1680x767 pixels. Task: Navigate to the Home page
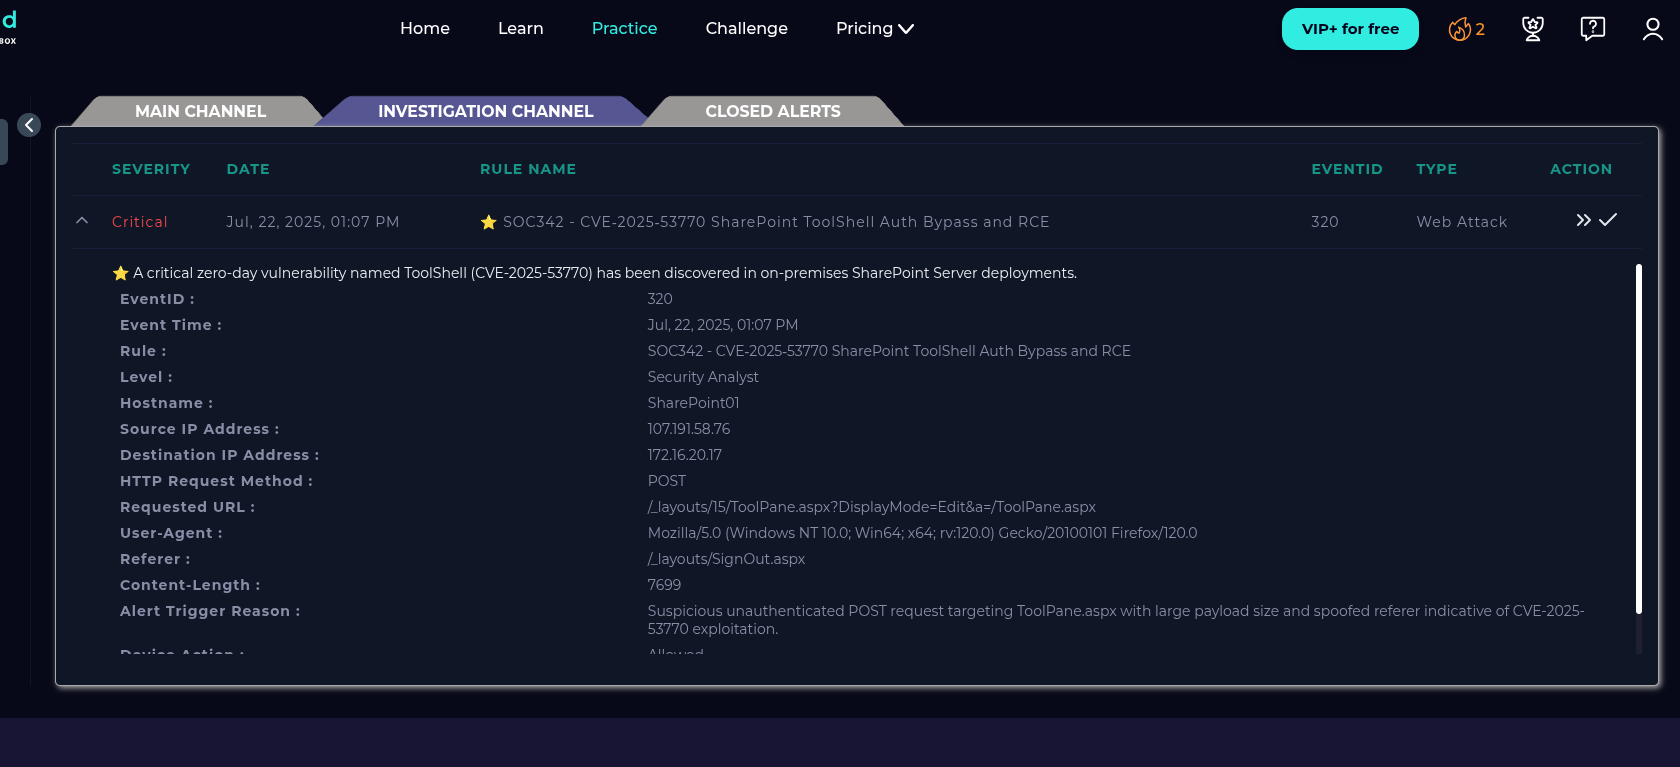tap(424, 29)
